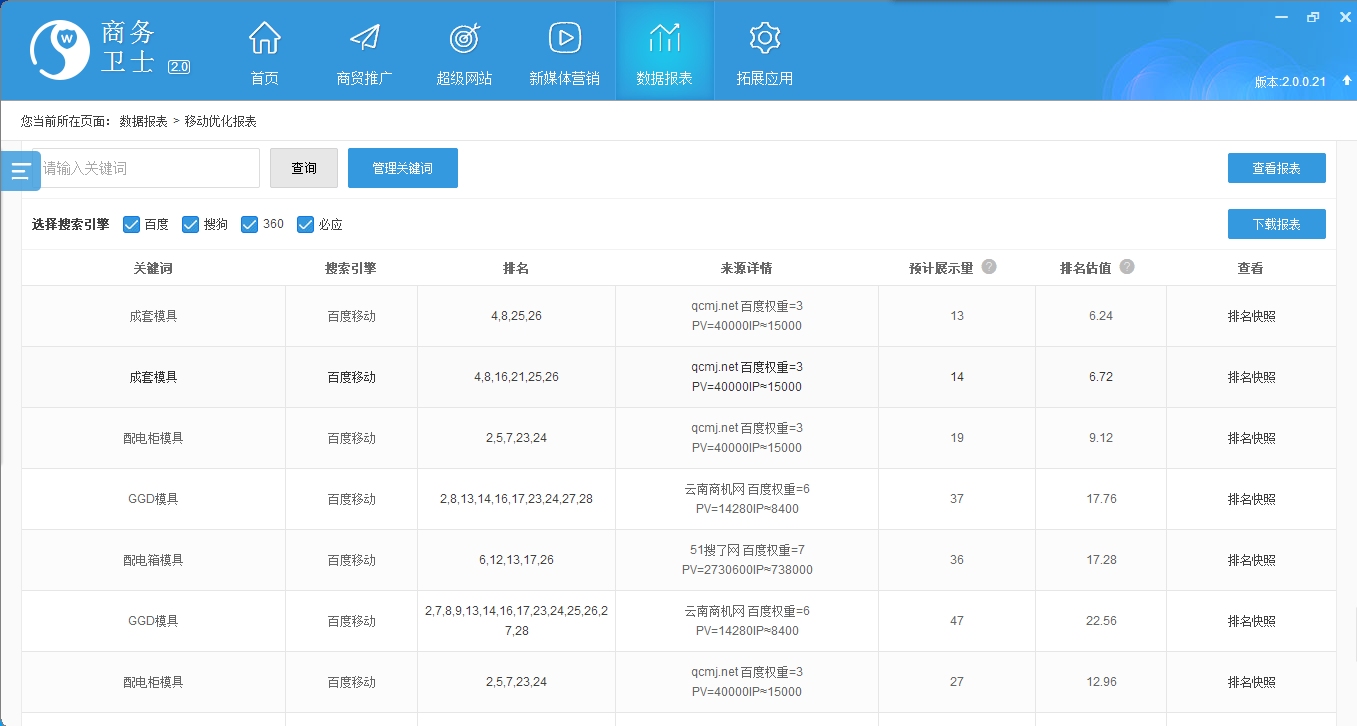Focus the 请输入关键词 search field
Viewport: 1357px width, 726px height.
coord(150,168)
